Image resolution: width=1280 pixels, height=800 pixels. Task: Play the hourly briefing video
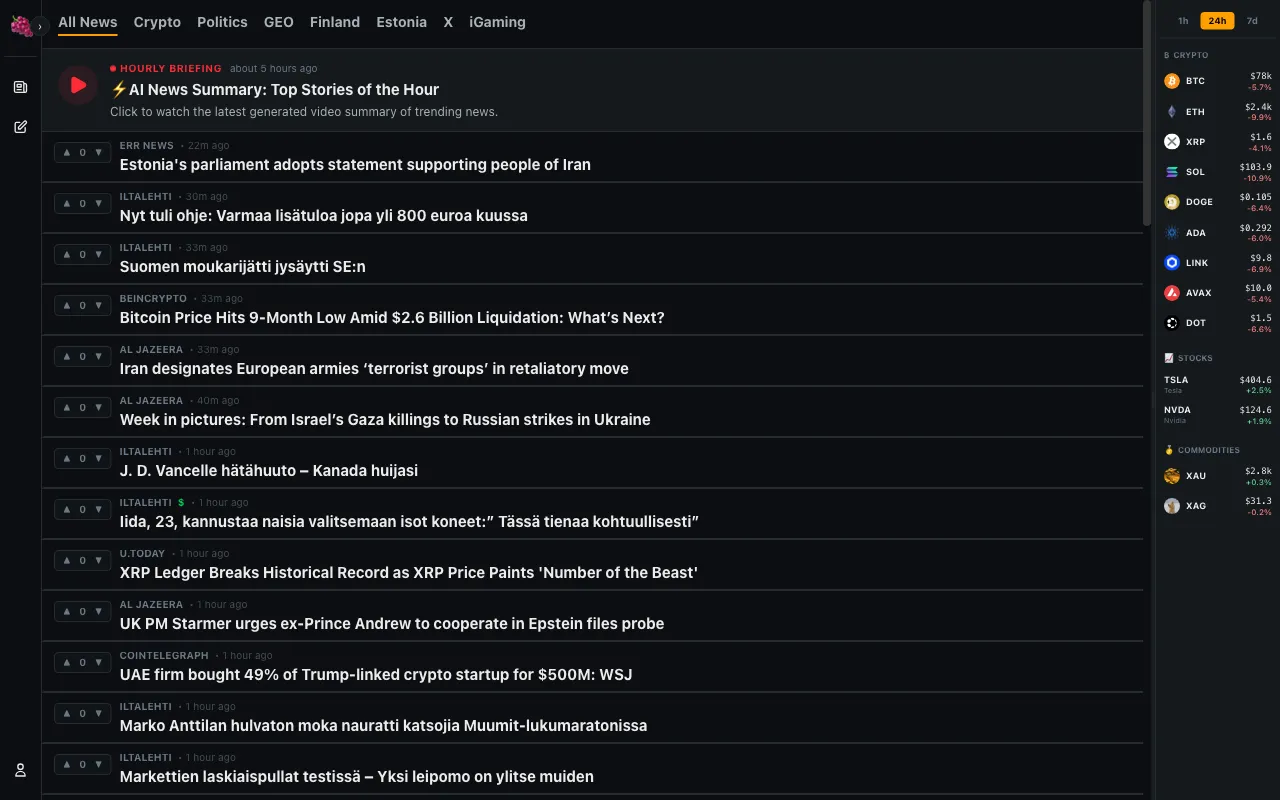click(x=78, y=86)
